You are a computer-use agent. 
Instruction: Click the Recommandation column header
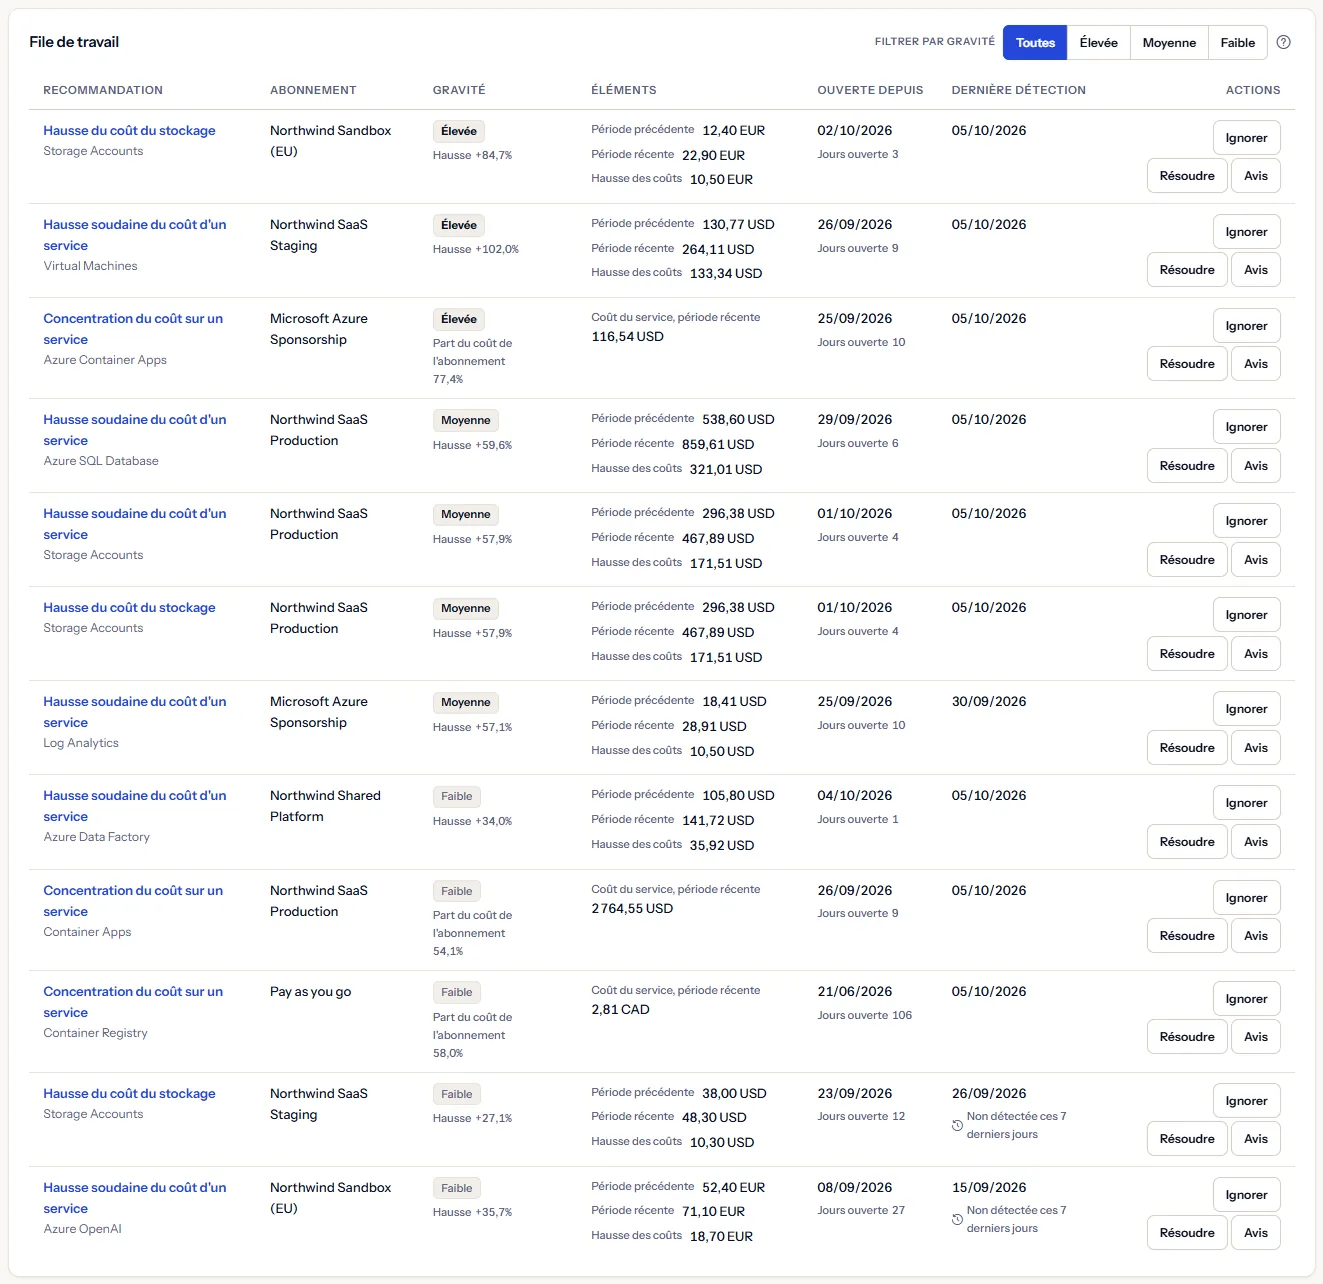[x=103, y=90]
